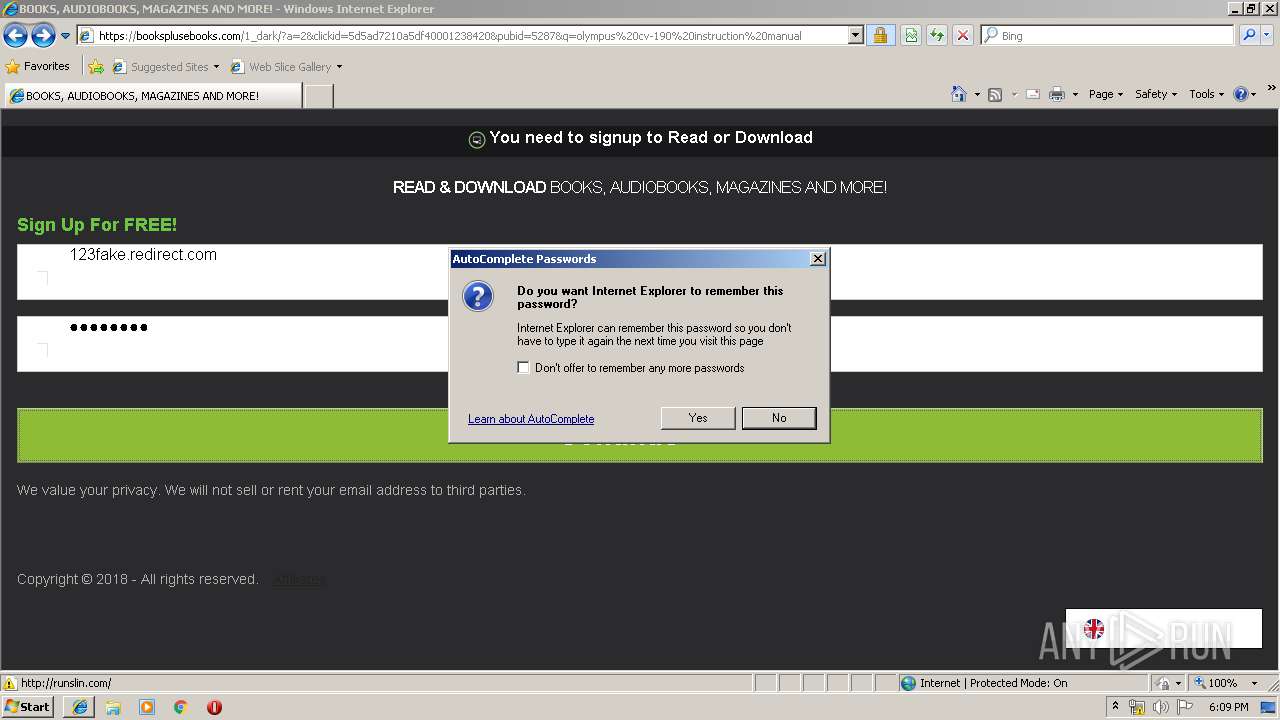This screenshot has width=1280, height=720.
Task: Click 'Sign Up For FREE!' heading text
Action: coord(97,225)
